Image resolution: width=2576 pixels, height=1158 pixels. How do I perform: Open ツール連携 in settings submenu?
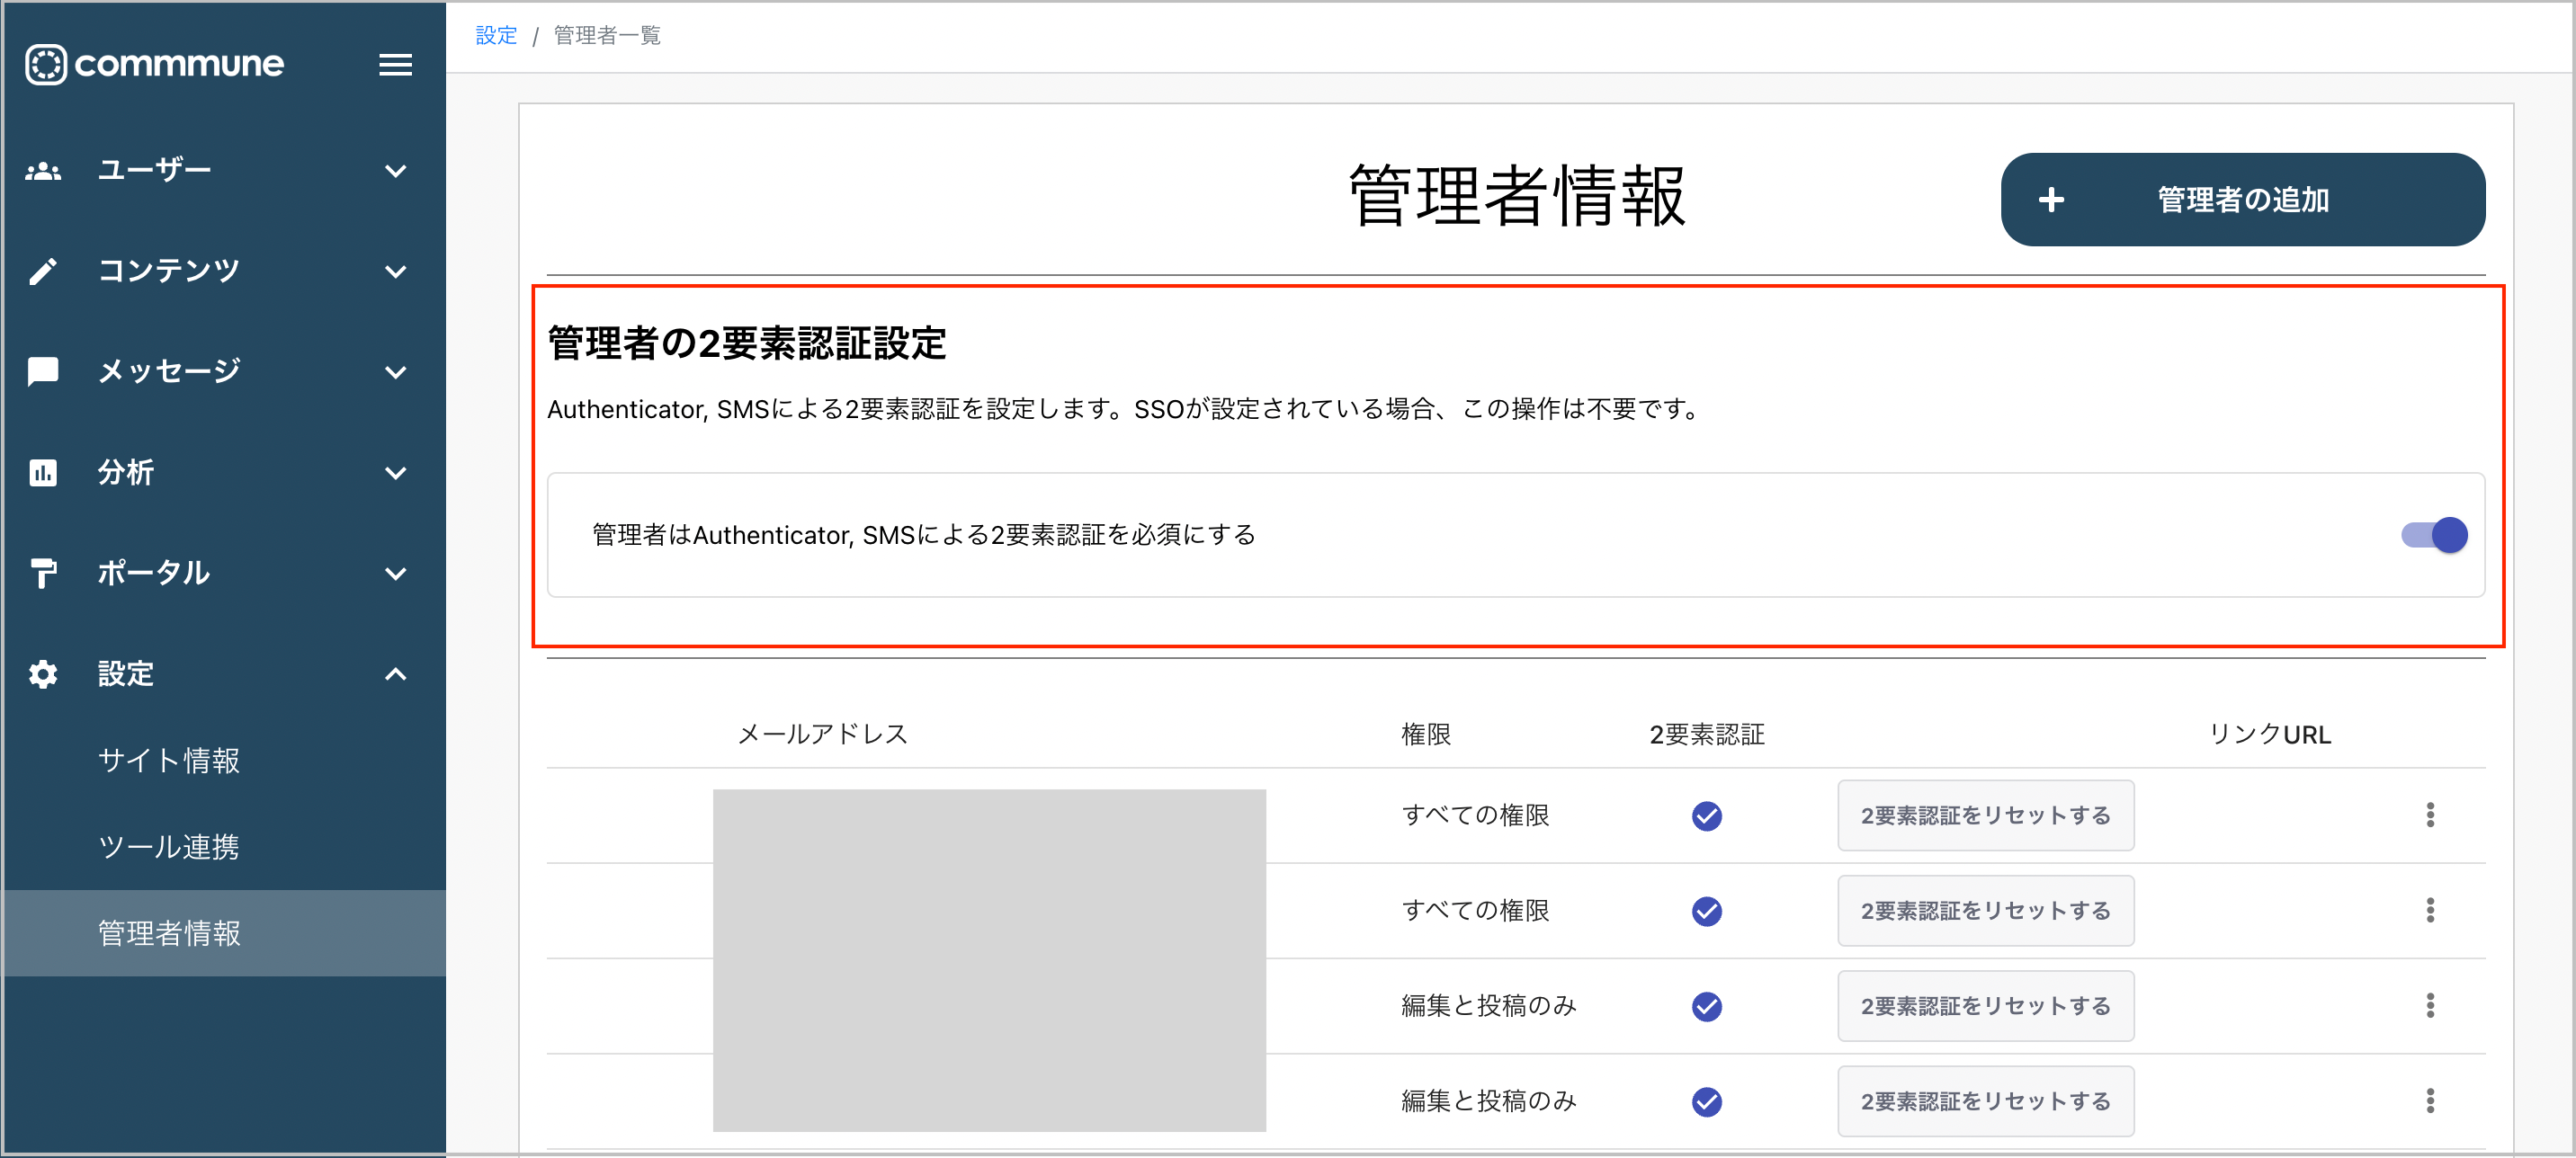pyautogui.click(x=168, y=847)
